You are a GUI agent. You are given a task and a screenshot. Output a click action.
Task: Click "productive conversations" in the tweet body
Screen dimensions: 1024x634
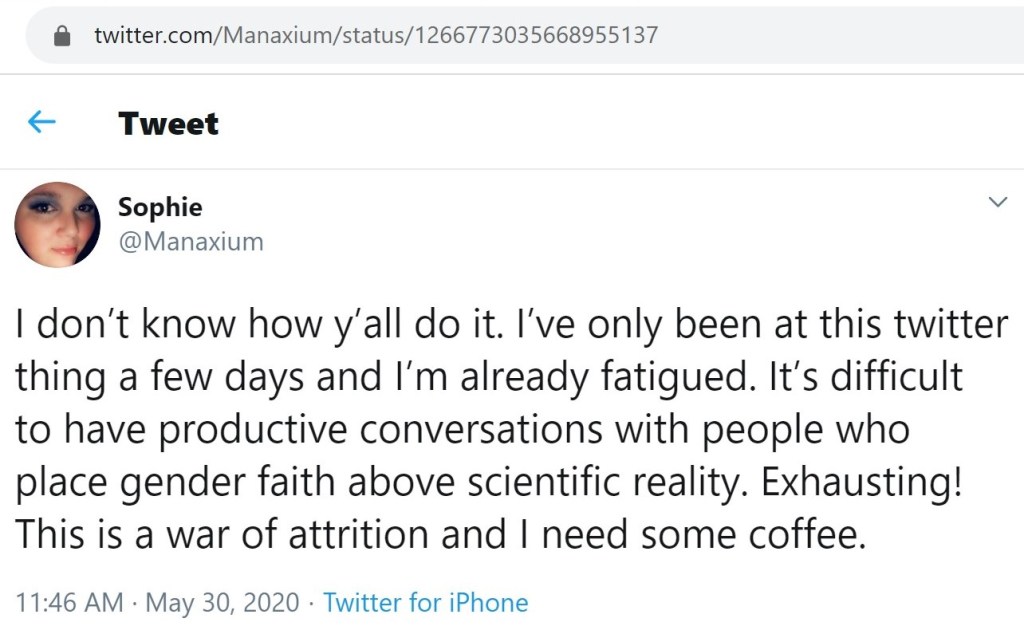(x=381, y=430)
